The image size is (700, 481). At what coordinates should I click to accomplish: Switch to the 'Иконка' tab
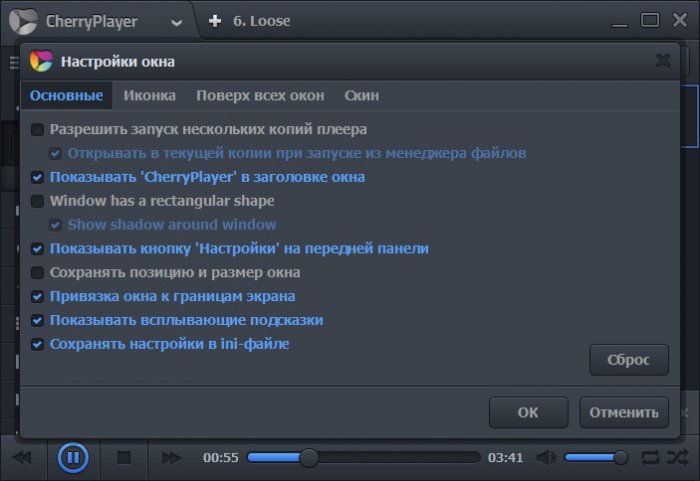(149, 96)
